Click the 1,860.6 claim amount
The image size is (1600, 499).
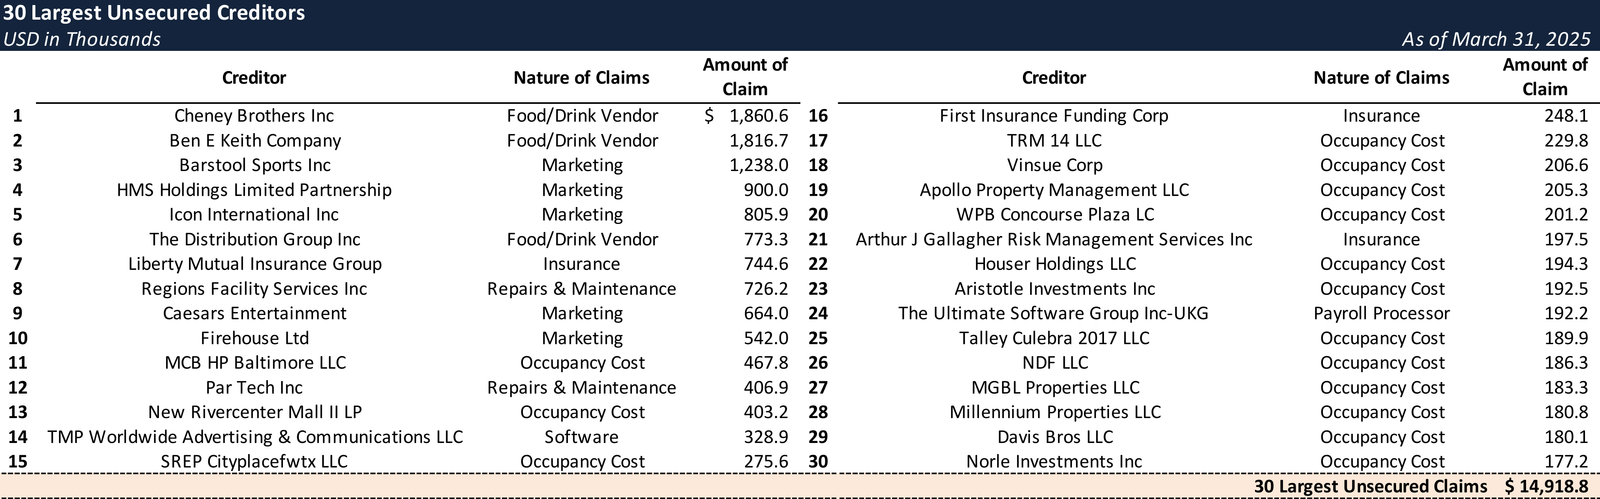(758, 116)
